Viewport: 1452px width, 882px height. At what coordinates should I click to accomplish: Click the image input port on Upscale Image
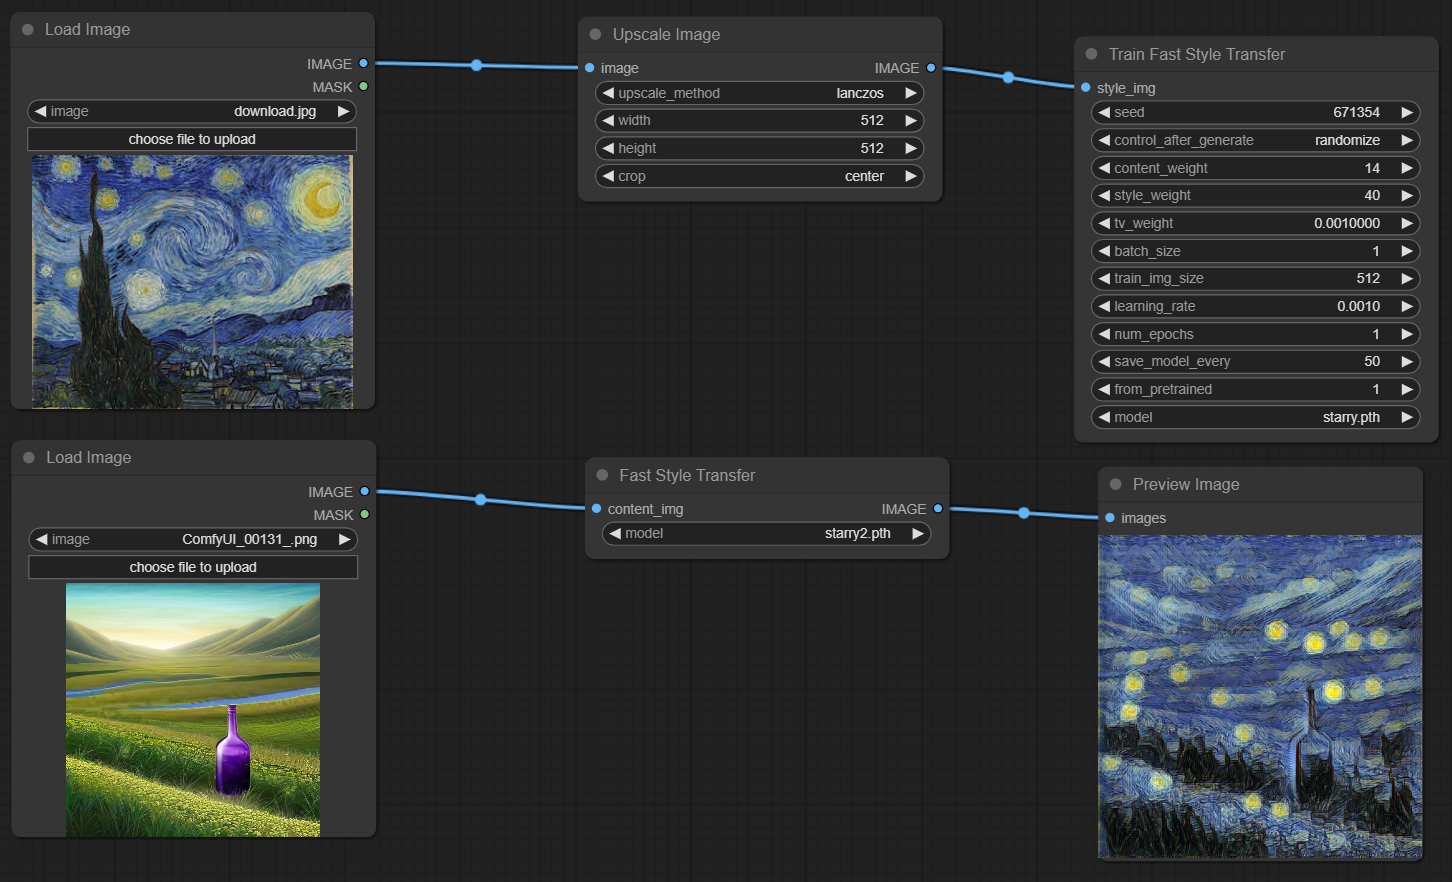(589, 68)
